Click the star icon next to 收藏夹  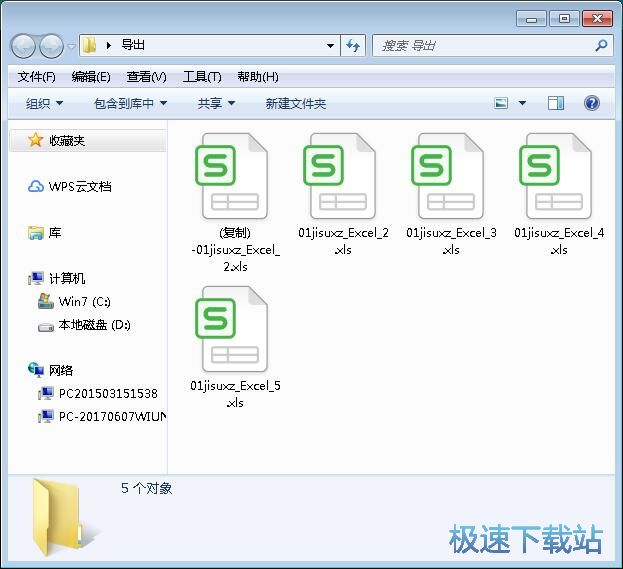tap(35, 140)
